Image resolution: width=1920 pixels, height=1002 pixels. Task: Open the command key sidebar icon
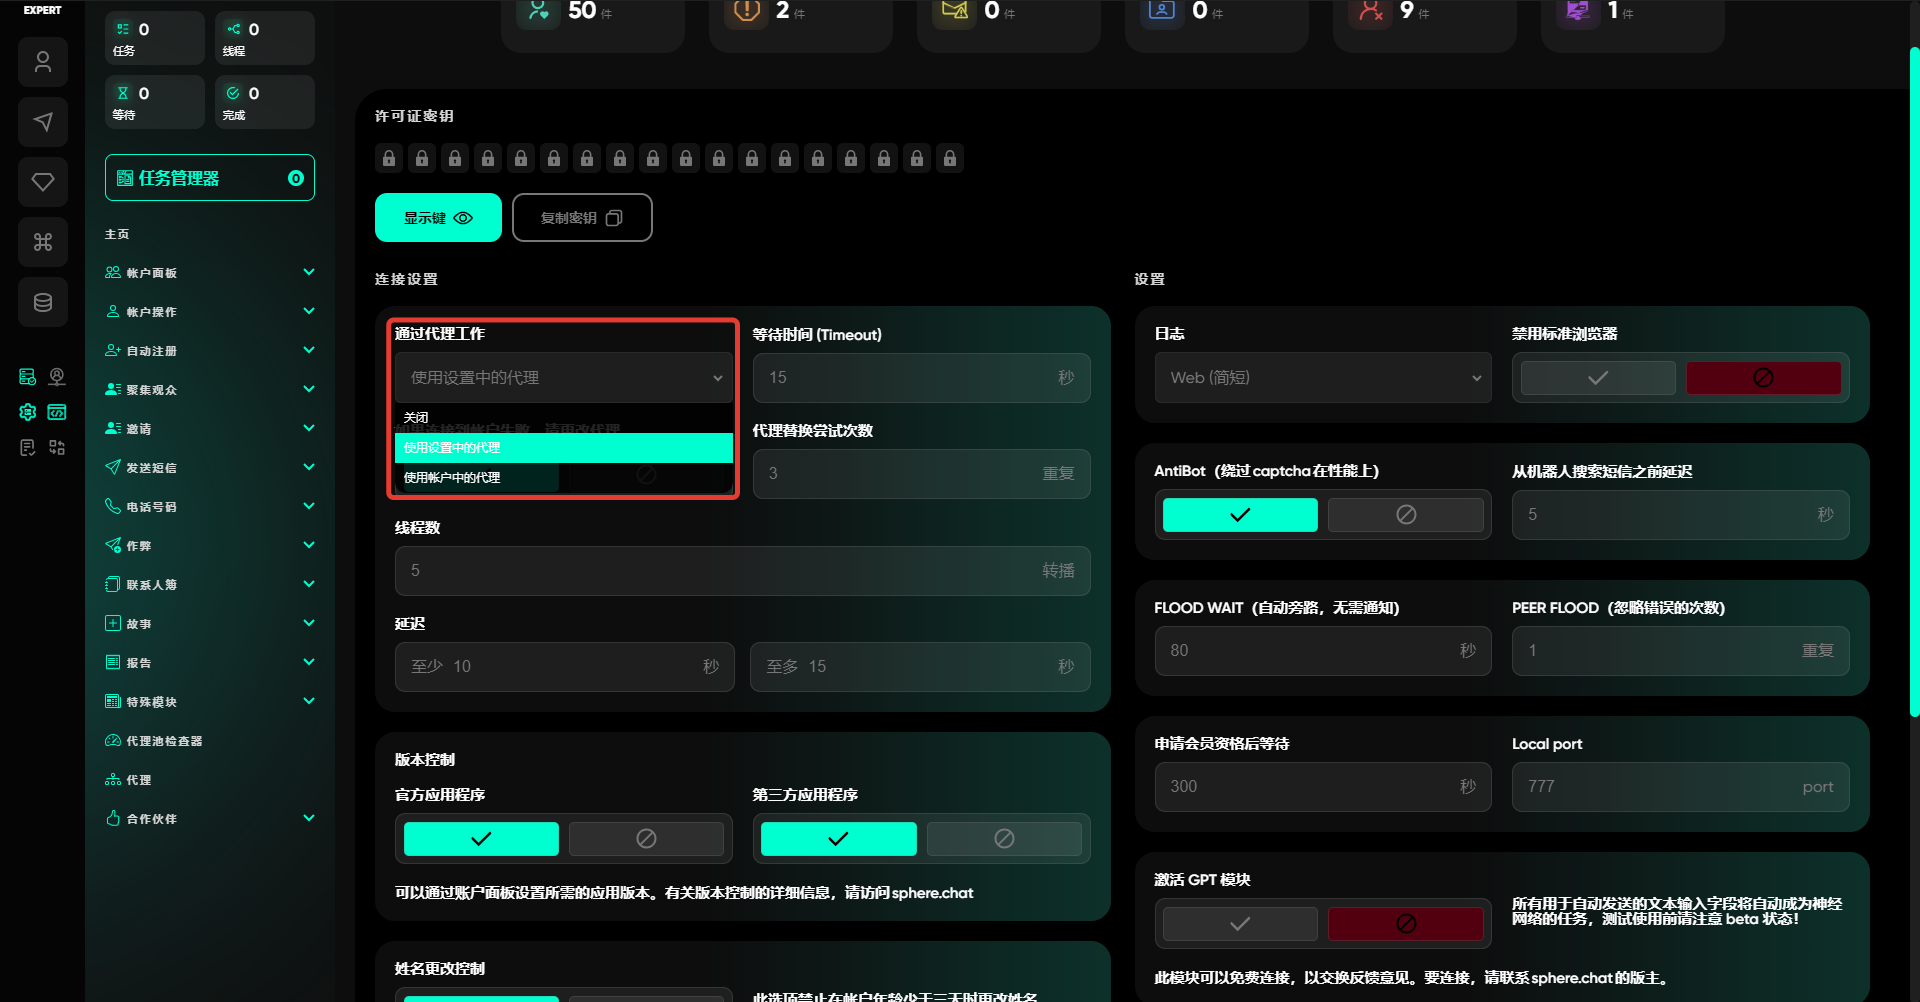tap(42, 242)
